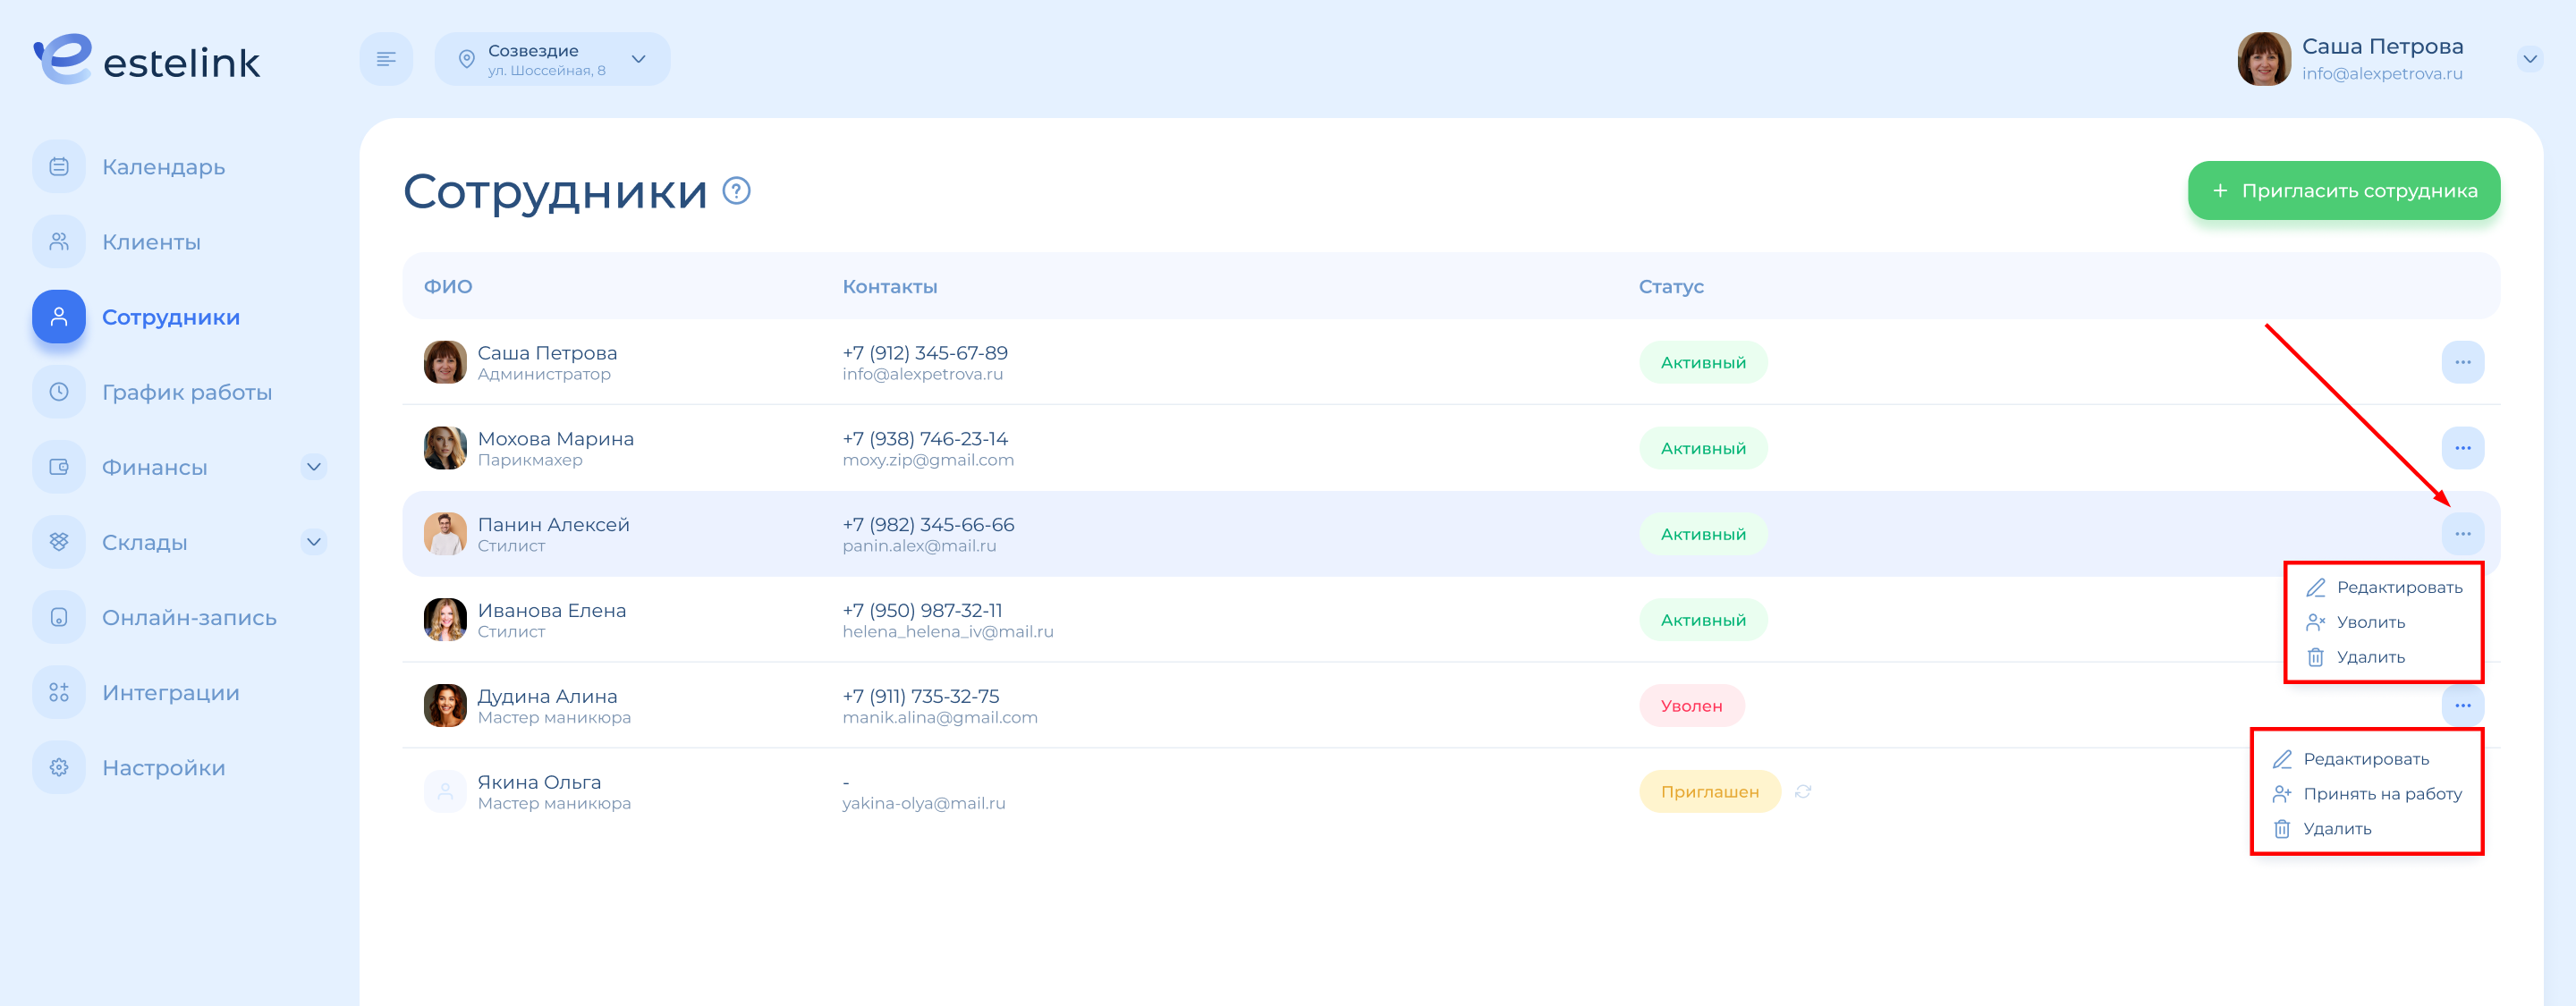Screen dimensions: 2576x1006
Task: Go to Клиенты section
Action: (152, 242)
